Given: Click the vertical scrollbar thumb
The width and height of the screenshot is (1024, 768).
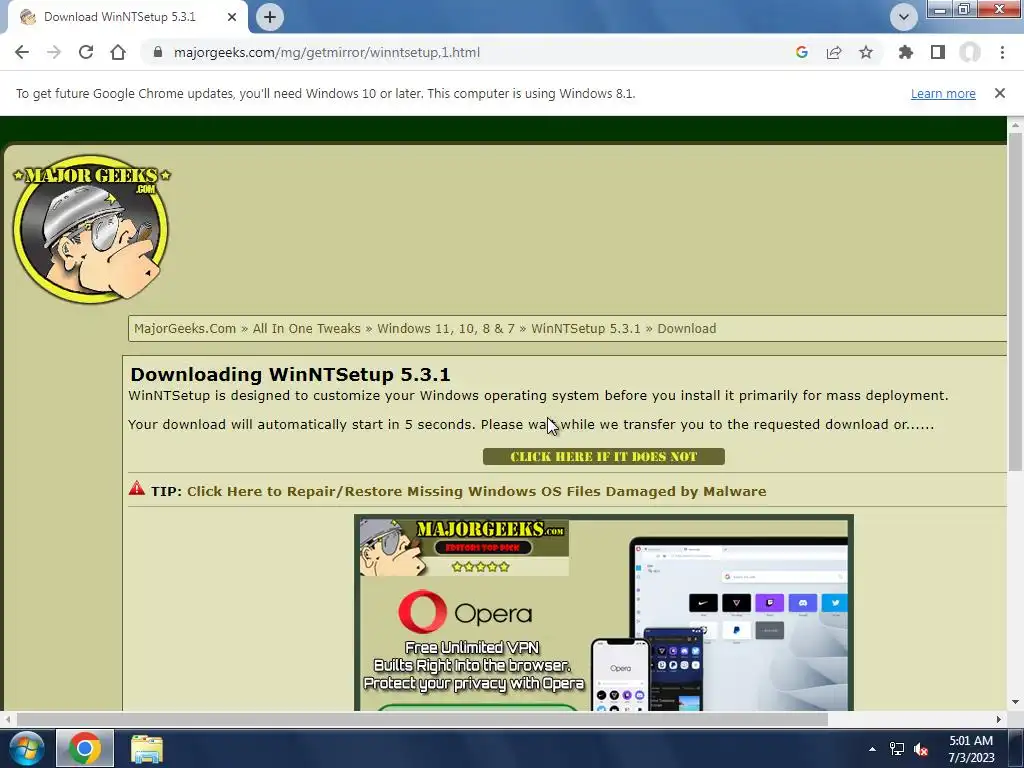Looking at the screenshot, I should tap(1015, 300).
